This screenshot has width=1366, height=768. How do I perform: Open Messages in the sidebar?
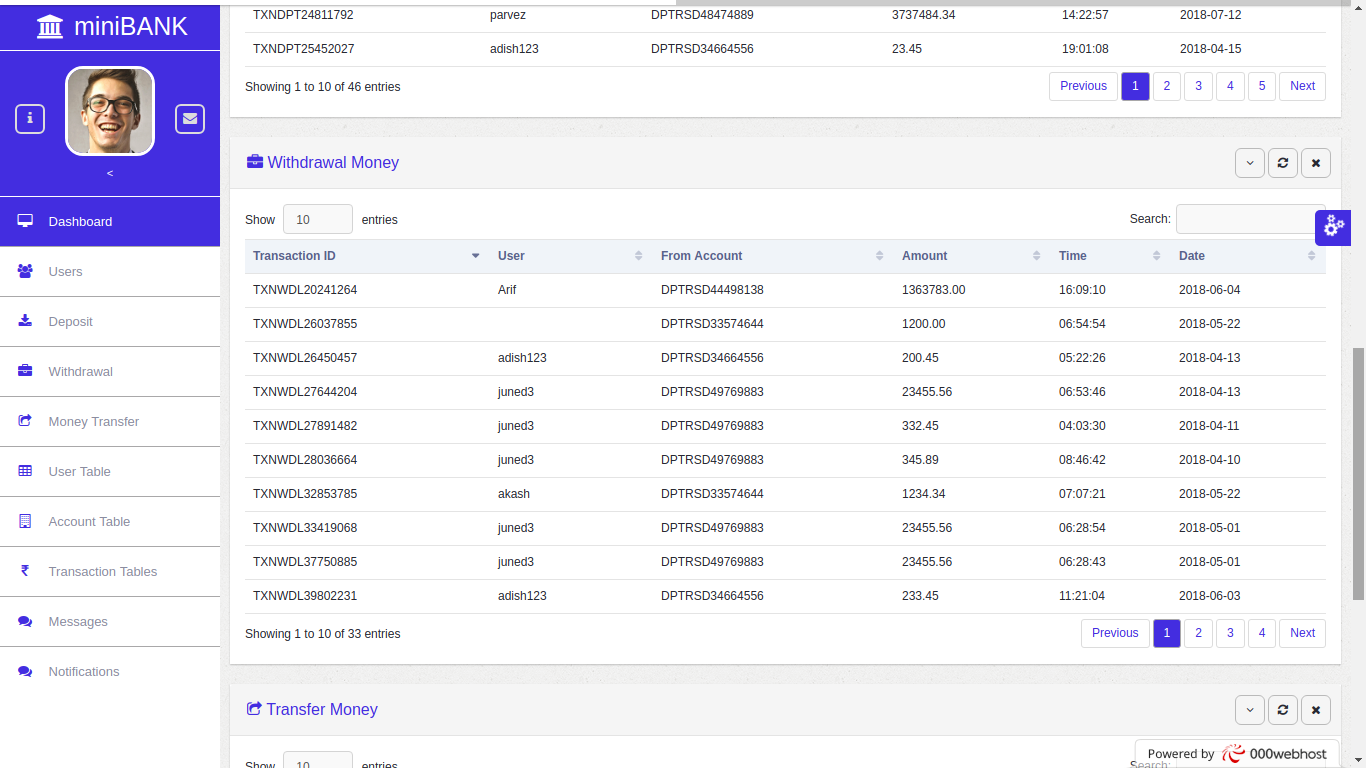point(110,621)
